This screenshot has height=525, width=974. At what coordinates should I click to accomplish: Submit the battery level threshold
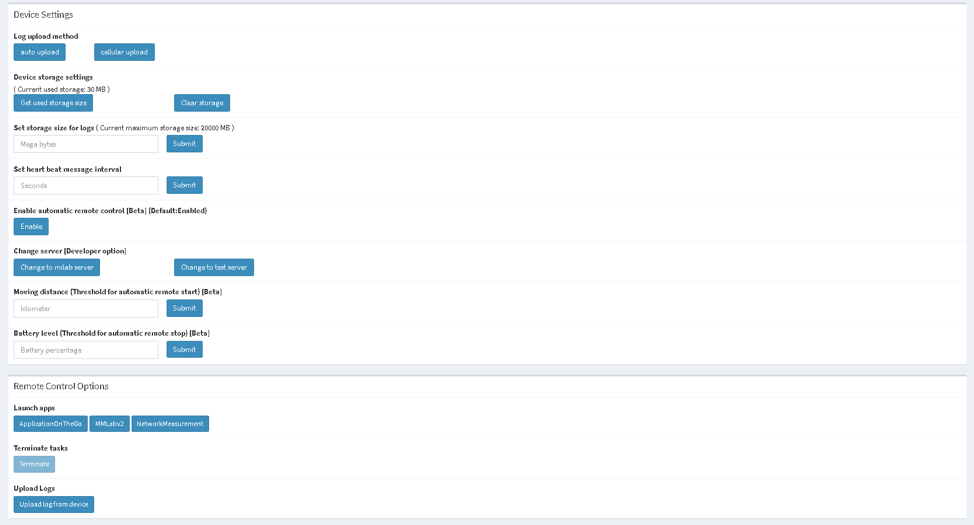pos(184,350)
